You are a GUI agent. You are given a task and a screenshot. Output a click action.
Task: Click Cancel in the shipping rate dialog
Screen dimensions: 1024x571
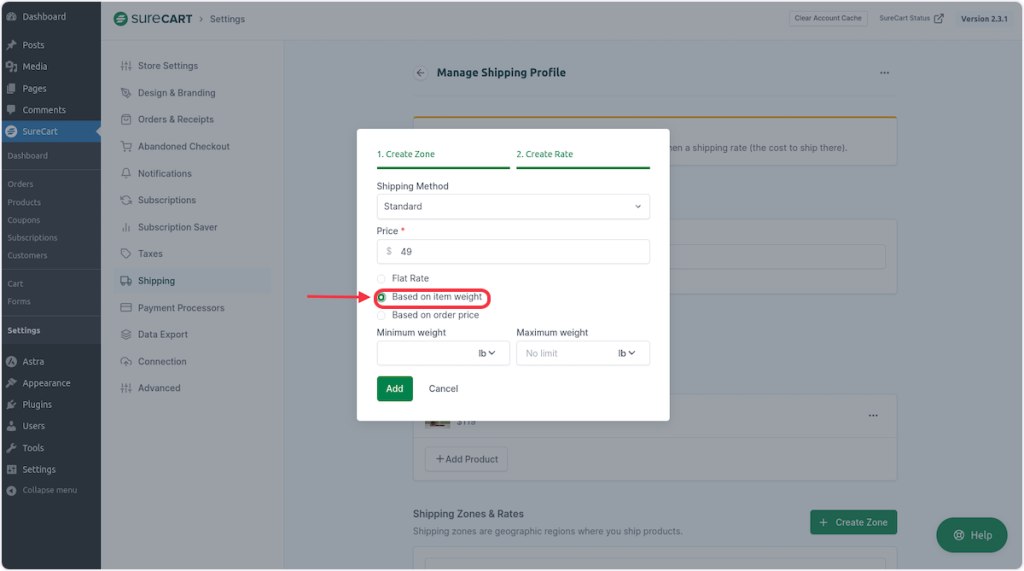(x=443, y=389)
